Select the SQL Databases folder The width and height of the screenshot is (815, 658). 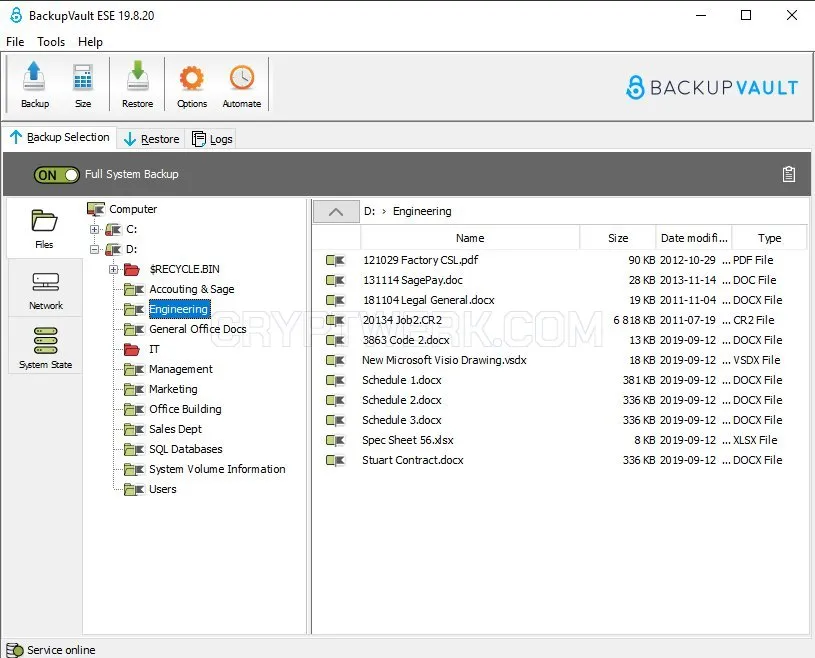pyautogui.click(x=186, y=449)
